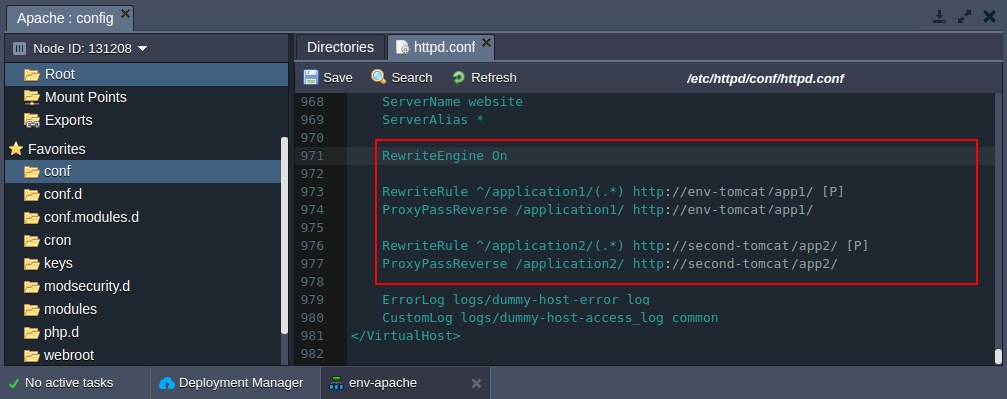Click the Deployment Manager cloud icon
1007x399 pixels.
click(166, 383)
